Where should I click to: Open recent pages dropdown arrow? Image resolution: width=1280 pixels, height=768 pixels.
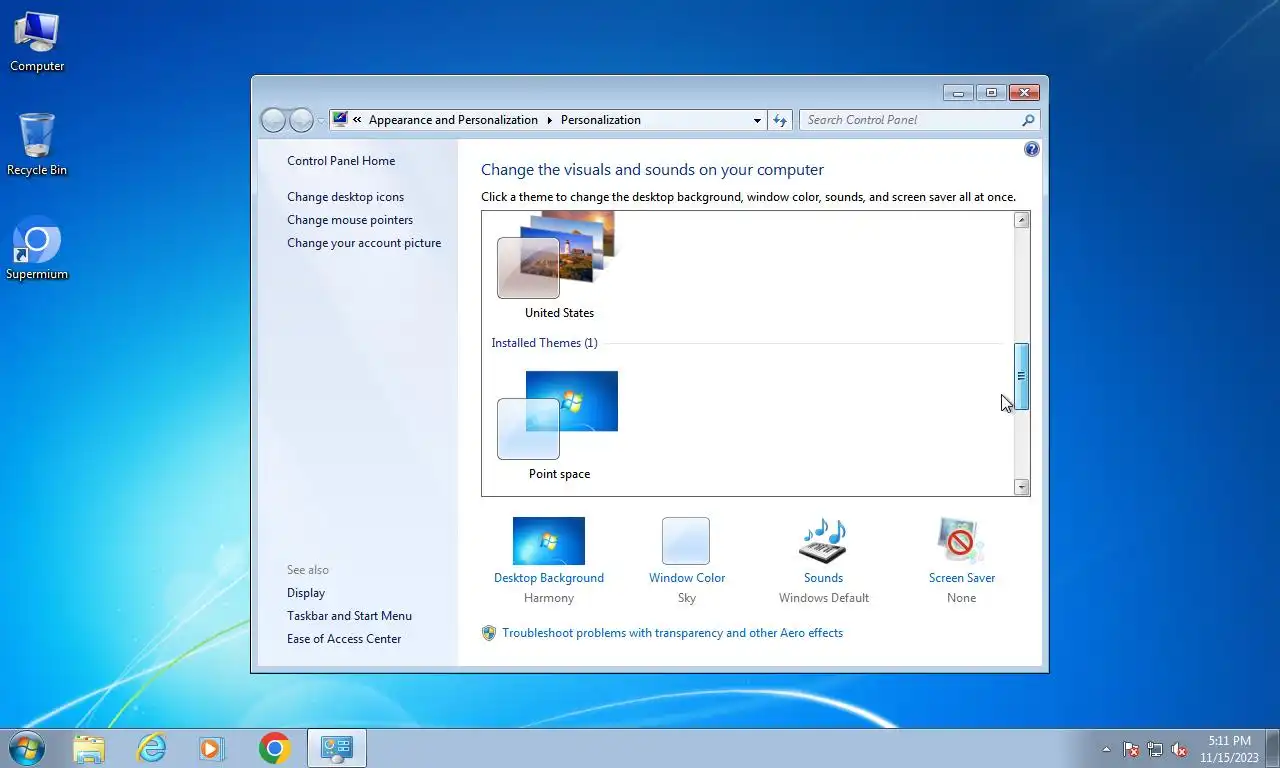(321, 121)
